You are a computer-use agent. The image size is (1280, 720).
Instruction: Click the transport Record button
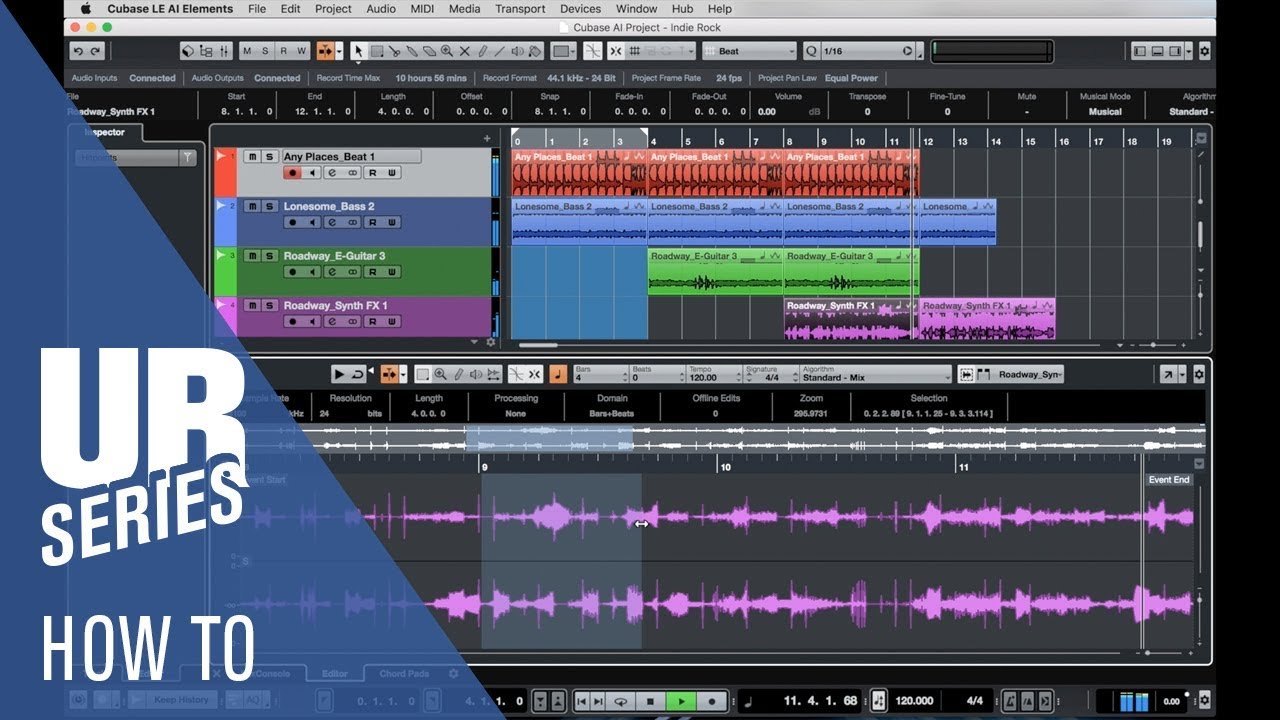[x=711, y=701]
